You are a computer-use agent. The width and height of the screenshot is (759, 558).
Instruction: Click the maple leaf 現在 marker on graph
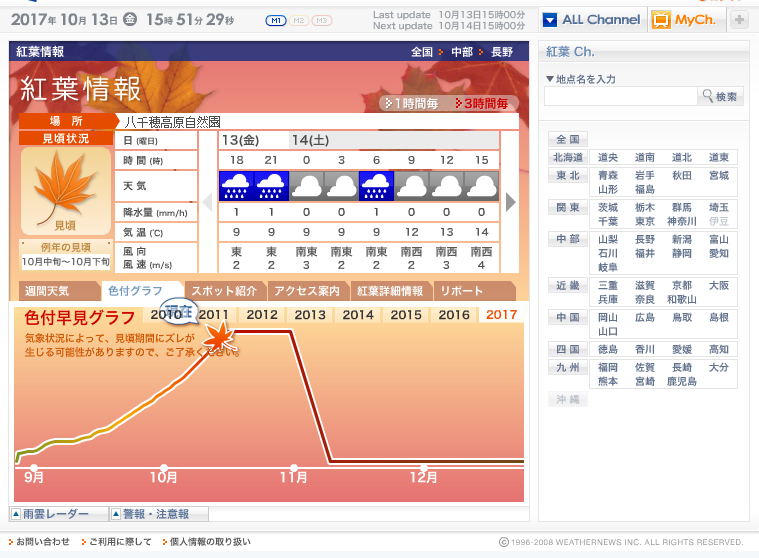[219, 335]
